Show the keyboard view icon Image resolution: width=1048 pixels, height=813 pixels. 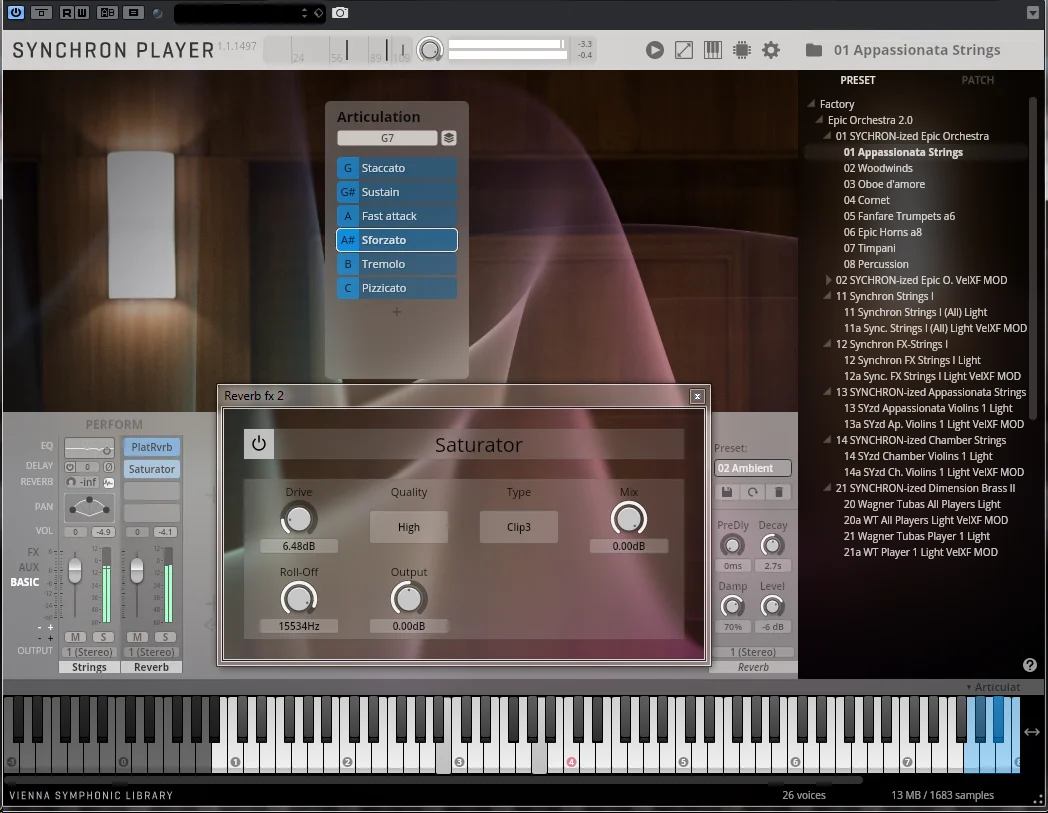pyautogui.click(x=712, y=50)
